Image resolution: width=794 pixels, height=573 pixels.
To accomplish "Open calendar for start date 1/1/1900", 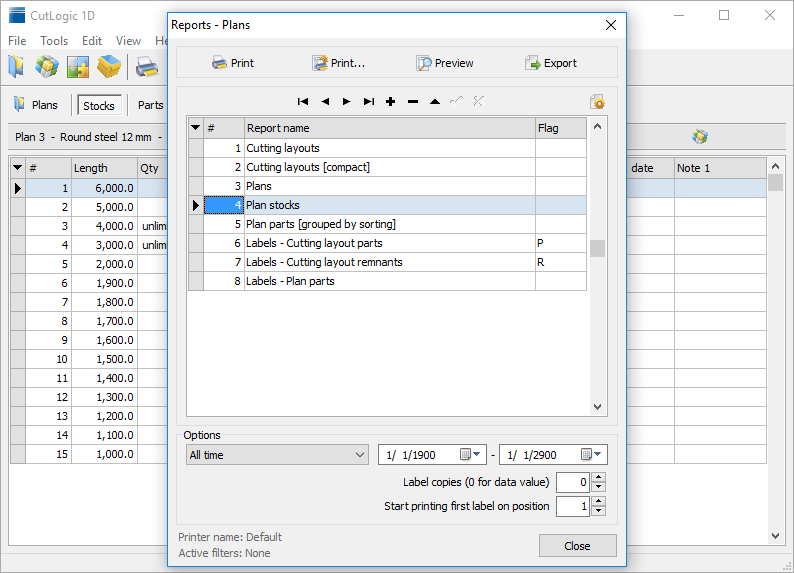I will click(470, 454).
